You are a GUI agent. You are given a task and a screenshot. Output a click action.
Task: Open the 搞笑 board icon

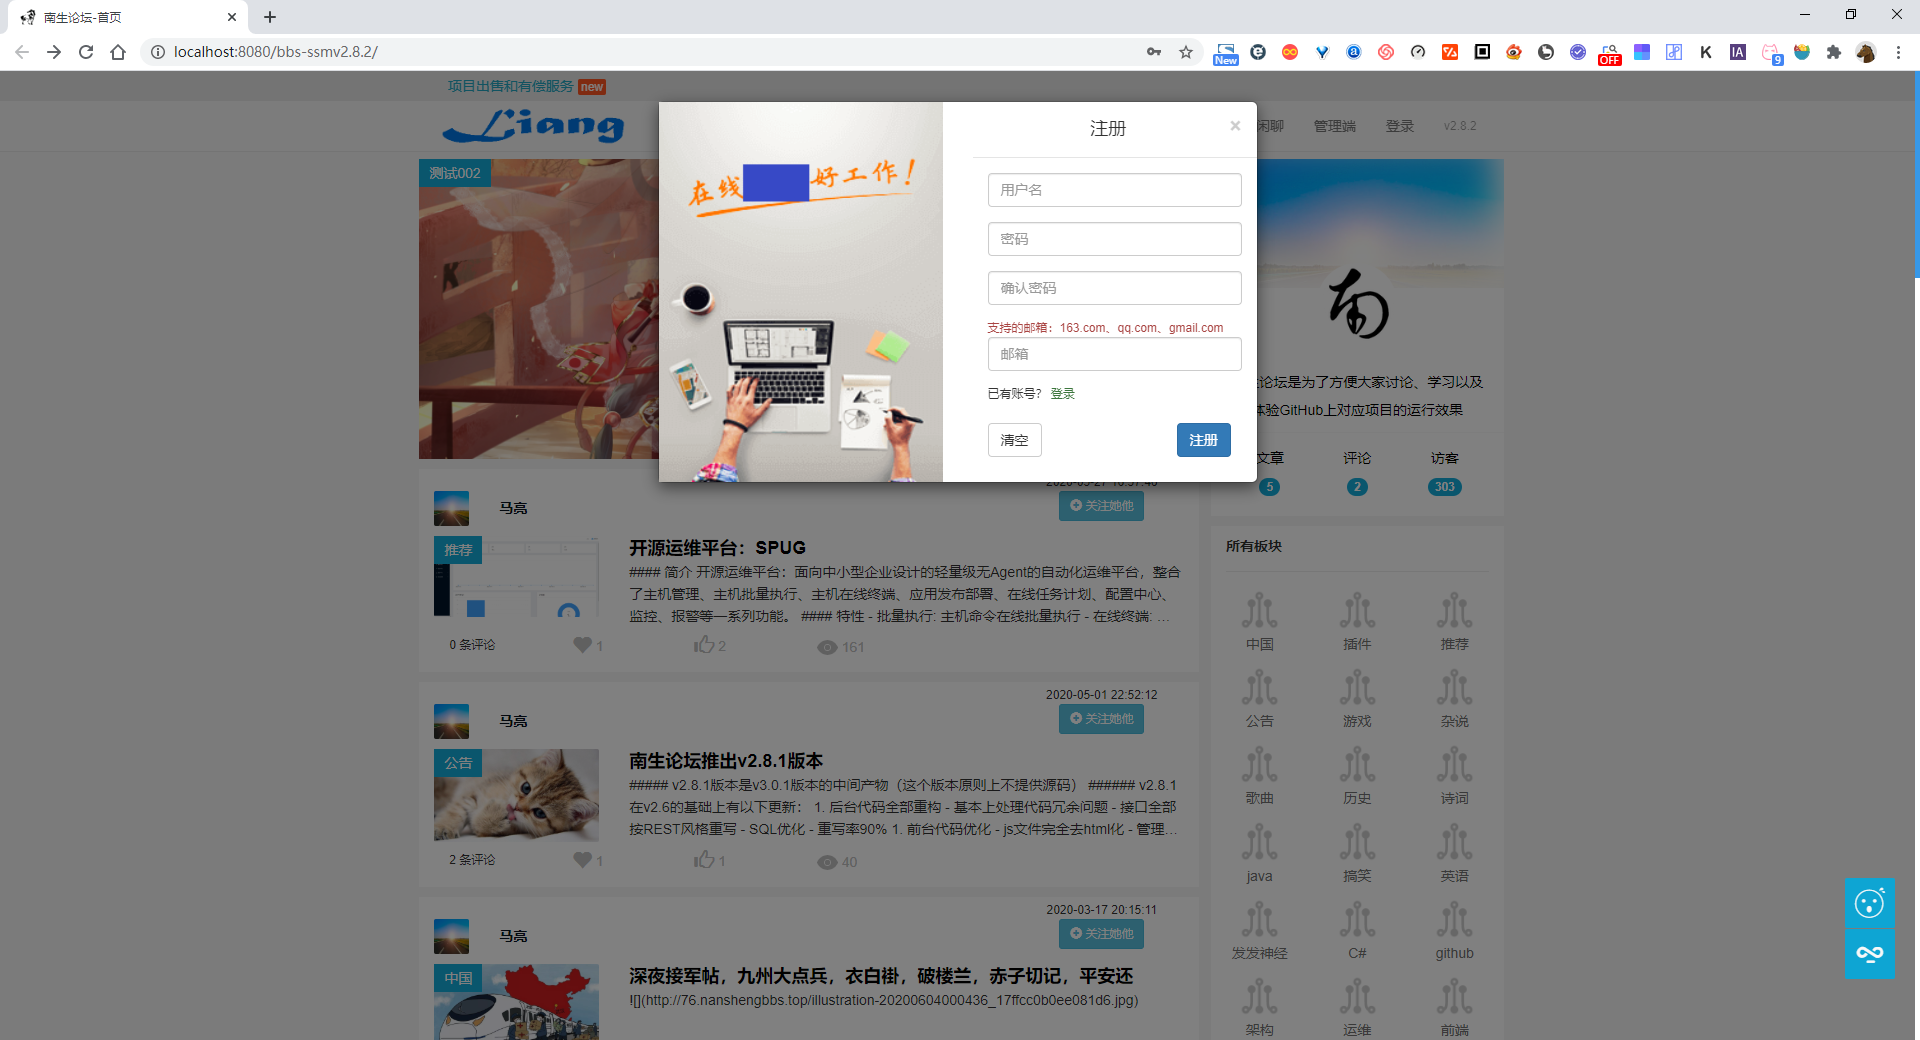pyautogui.click(x=1357, y=842)
